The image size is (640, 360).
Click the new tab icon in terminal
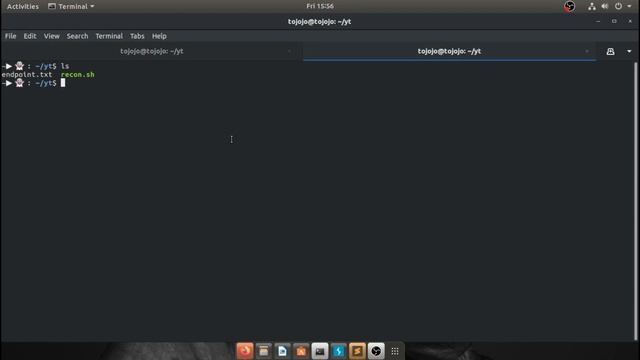(610, 51)
